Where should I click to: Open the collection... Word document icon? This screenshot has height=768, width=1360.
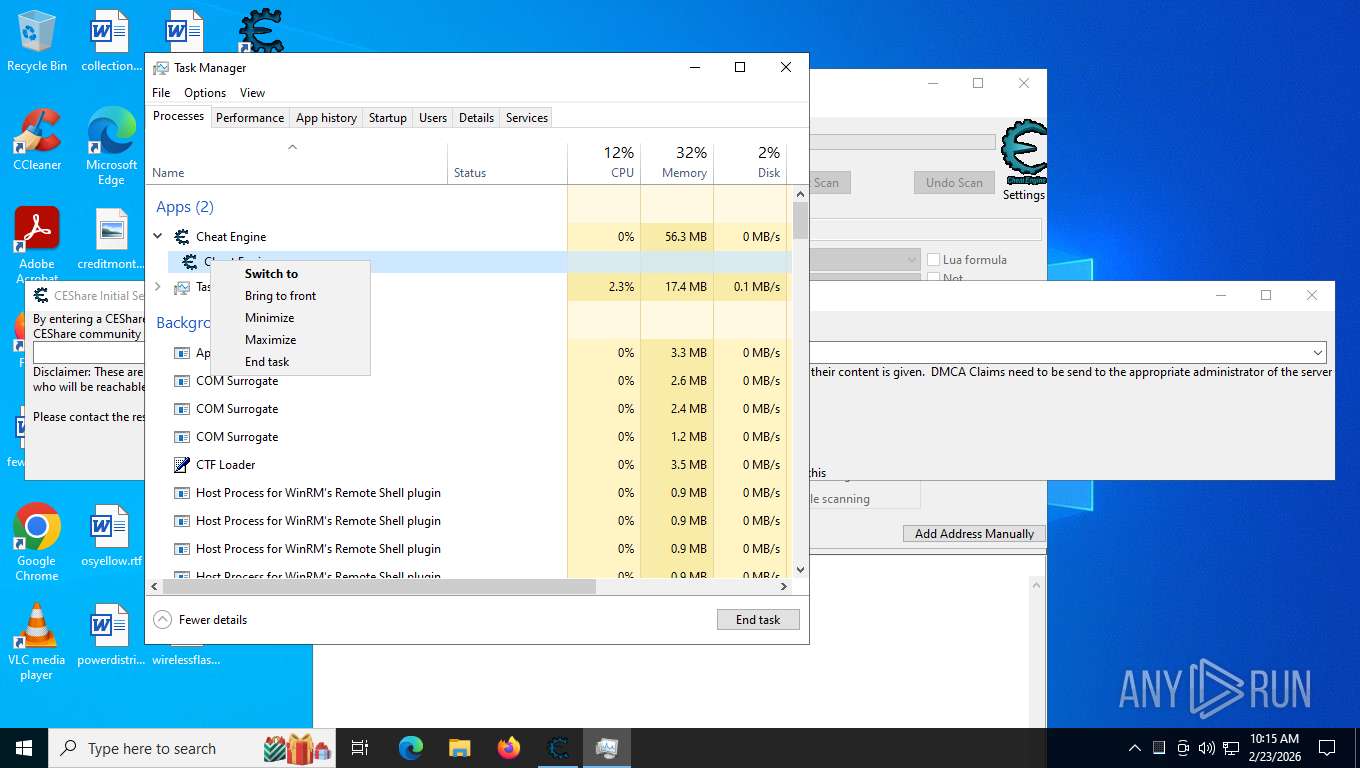tap(111, 40)
